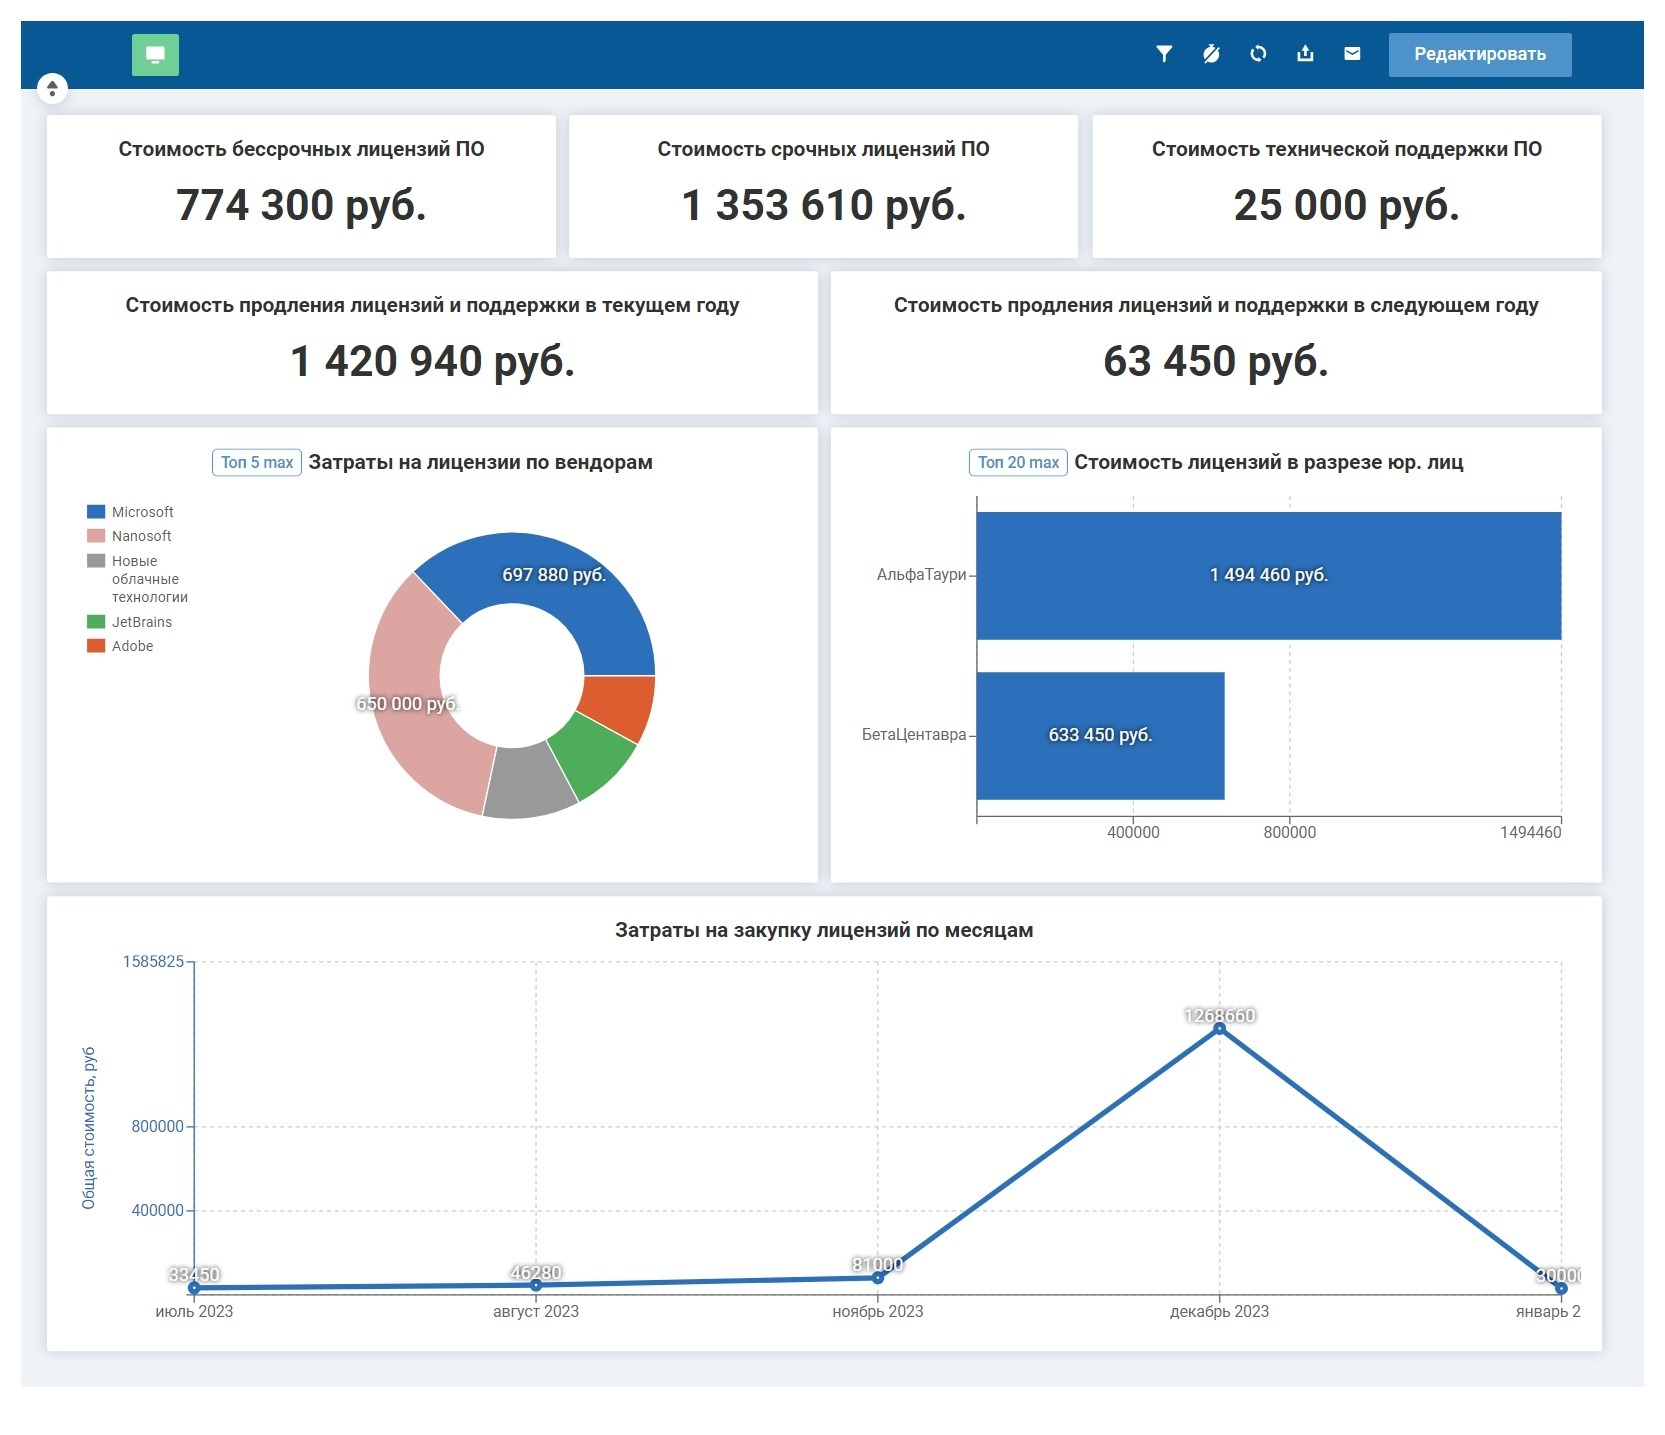1665x1435 pixels.
Task: Toggle Microsoft in the vendor chart legend
Action: click(142, 511)
